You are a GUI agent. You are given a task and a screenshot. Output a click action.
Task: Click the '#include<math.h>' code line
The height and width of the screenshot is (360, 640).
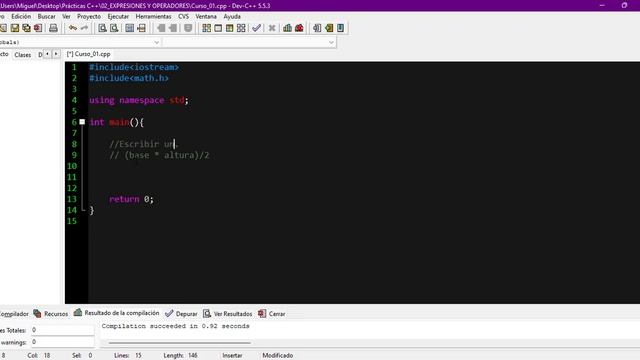[x=129, y=78]
